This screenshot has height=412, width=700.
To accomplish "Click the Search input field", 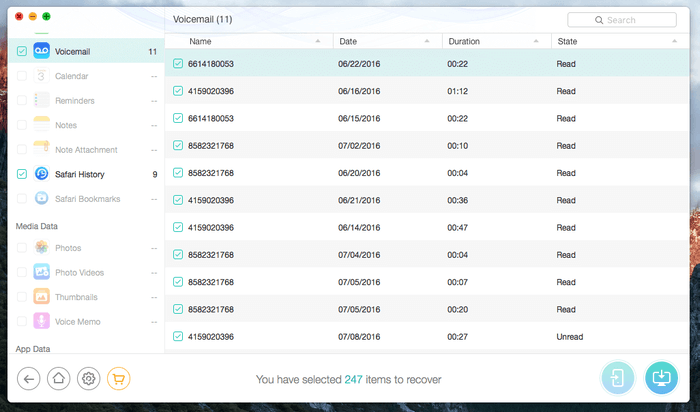I will 627,20.
